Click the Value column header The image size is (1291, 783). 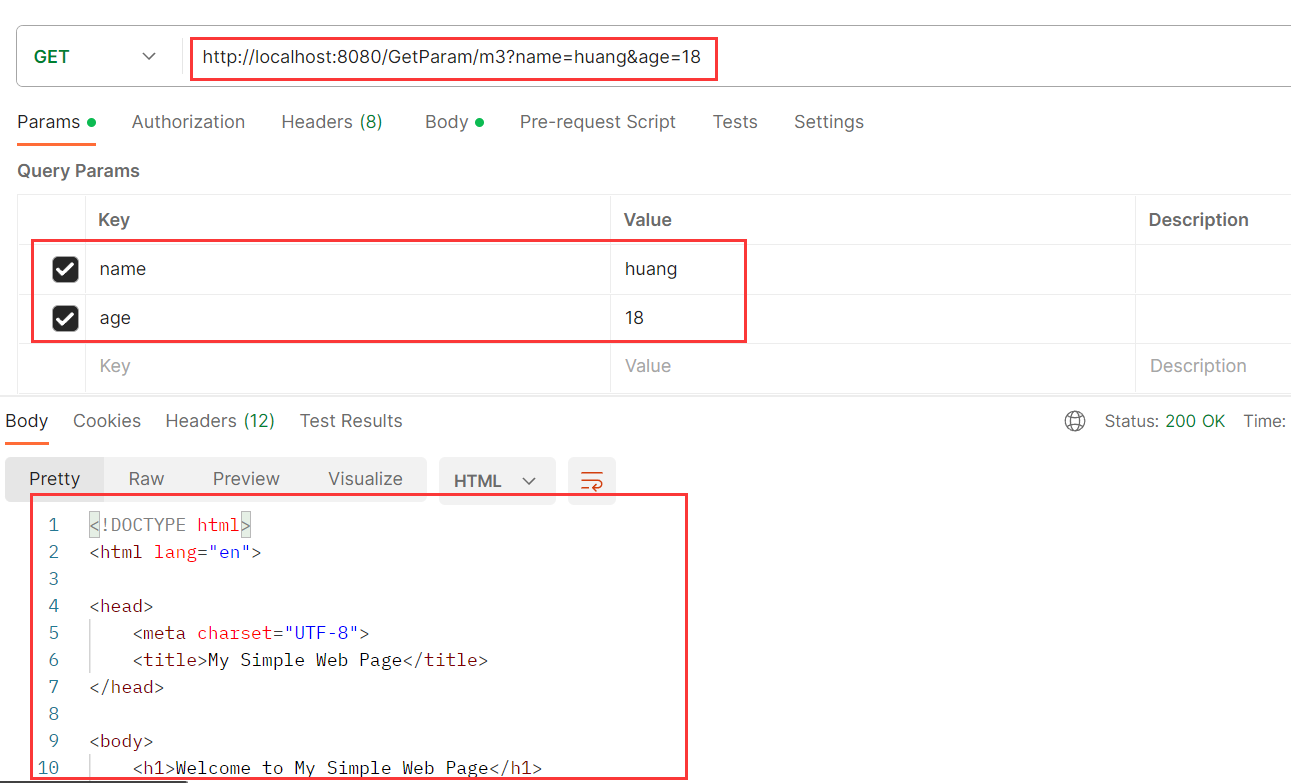648,220
